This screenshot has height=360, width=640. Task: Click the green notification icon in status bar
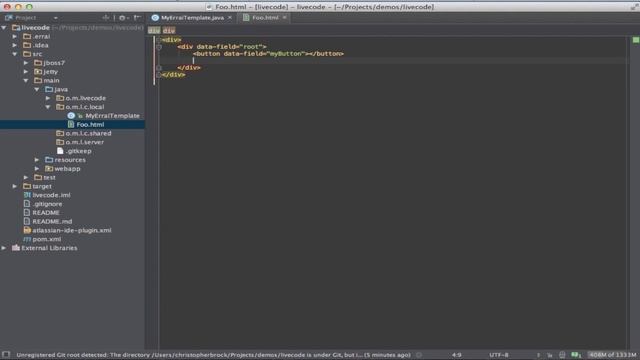tap(576, 355)
